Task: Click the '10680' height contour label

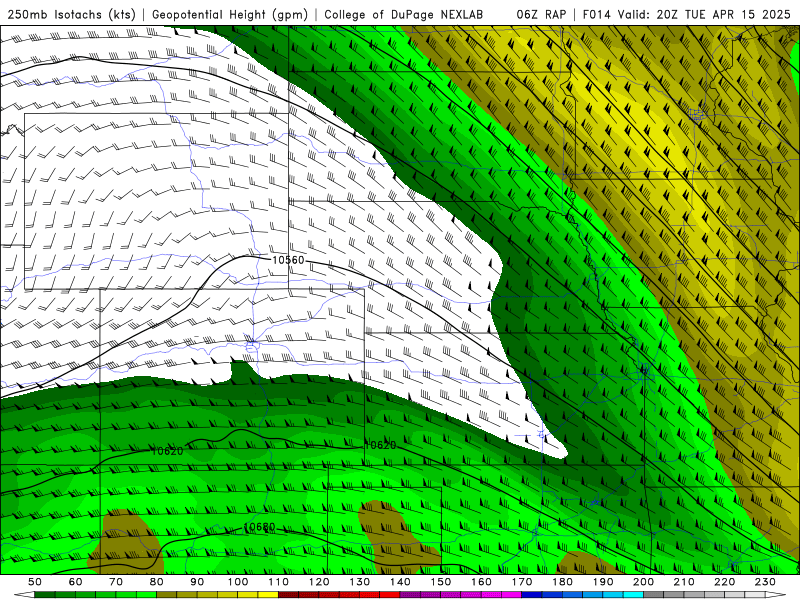Action: (259, 527)
